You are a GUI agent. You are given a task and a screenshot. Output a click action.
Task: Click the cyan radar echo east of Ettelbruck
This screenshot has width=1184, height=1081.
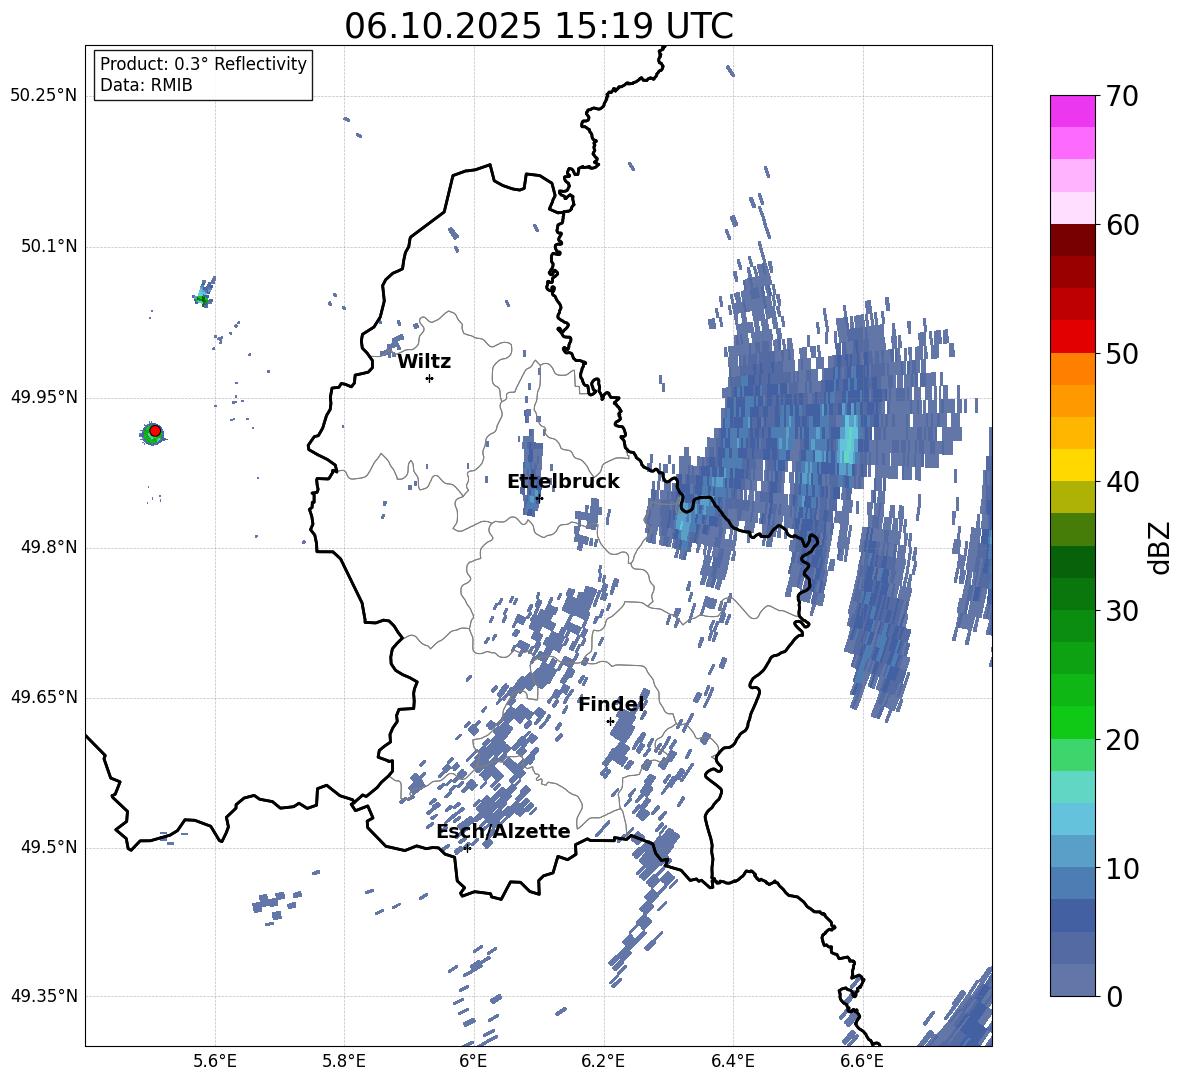(847, 444)
